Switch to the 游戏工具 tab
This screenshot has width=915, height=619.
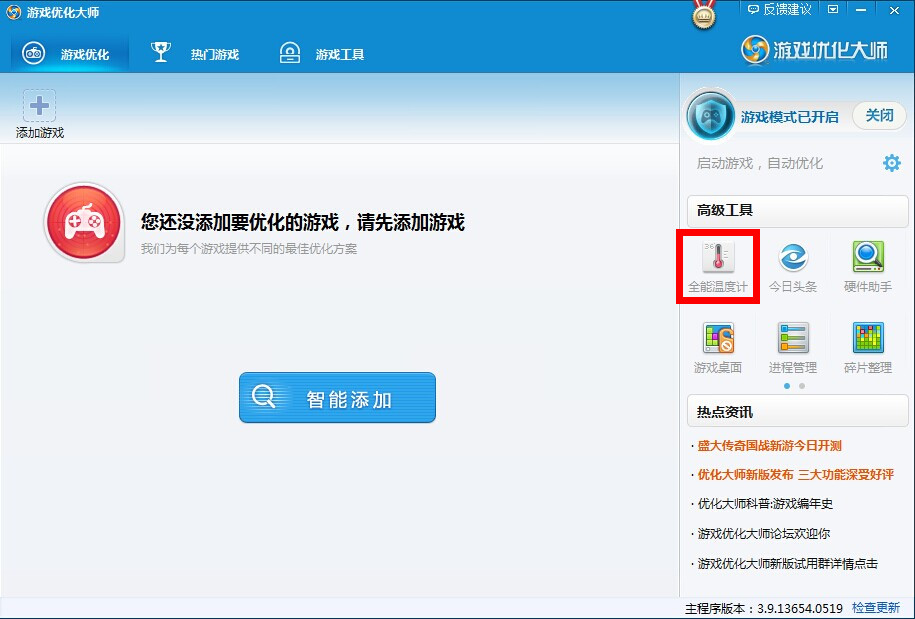[322, 54]
